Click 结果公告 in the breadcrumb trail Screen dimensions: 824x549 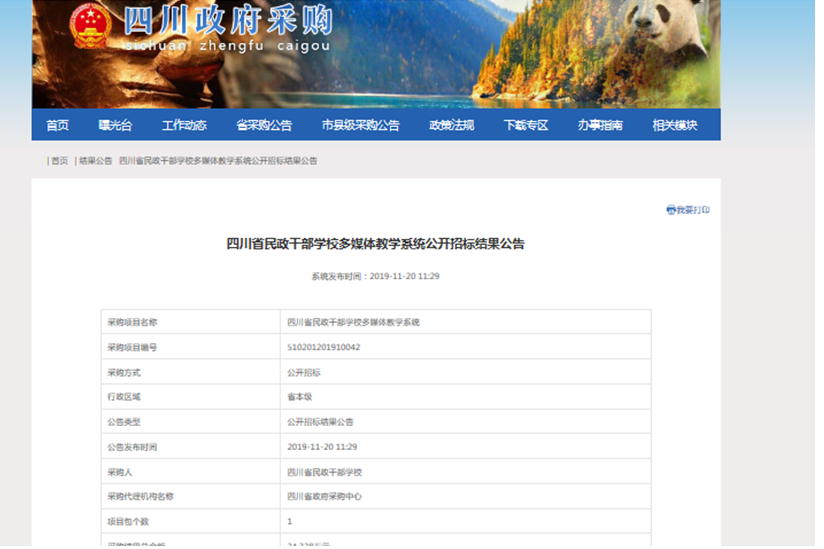[x=96, y=161]
